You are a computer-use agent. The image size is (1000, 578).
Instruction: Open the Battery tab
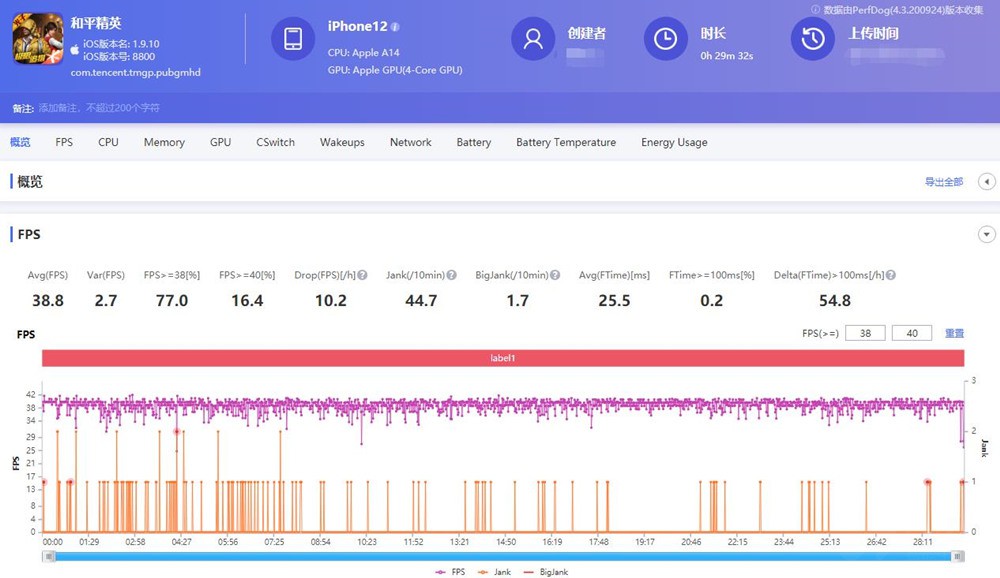click(x=474, y=142)
